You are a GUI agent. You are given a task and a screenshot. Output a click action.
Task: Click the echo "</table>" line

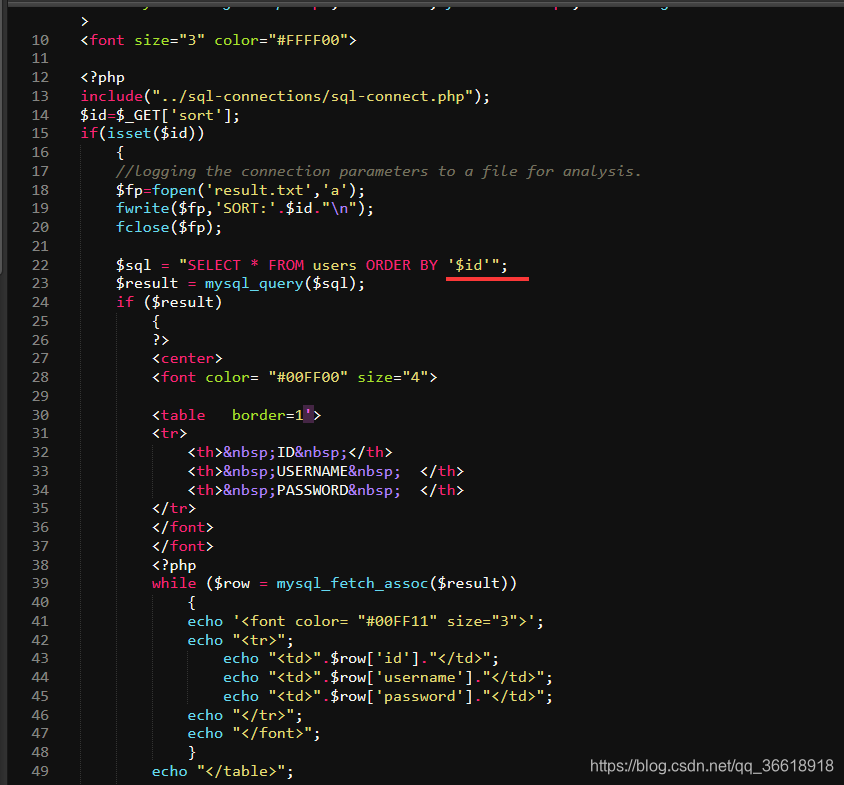tap(222, 772)
